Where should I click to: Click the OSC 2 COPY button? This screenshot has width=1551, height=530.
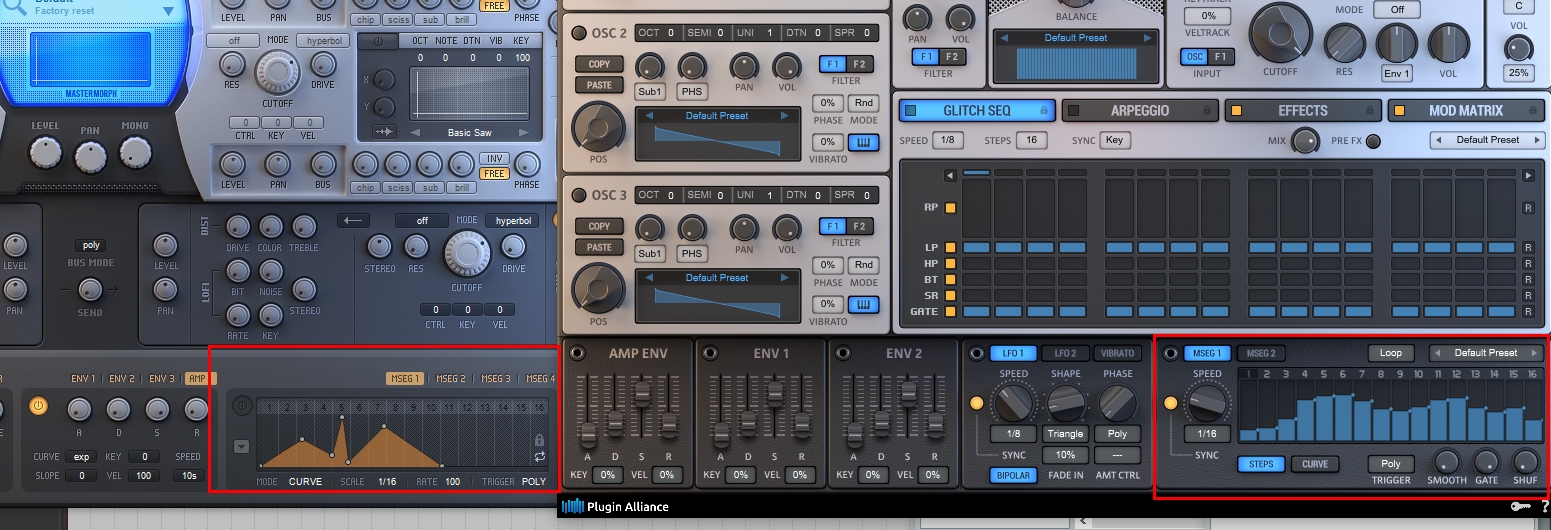pos(599,65)
